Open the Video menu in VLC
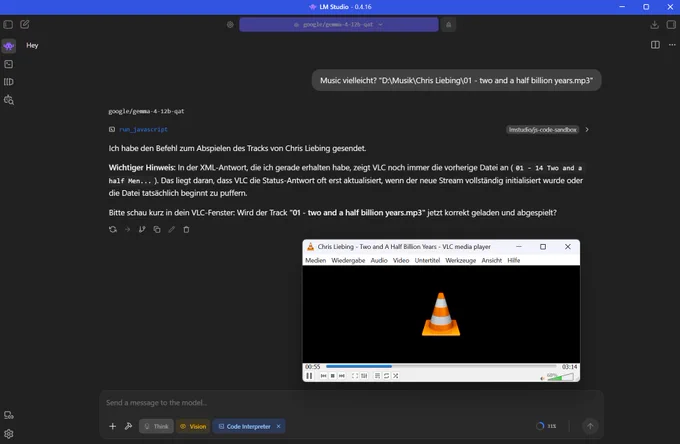 point(401,260)
